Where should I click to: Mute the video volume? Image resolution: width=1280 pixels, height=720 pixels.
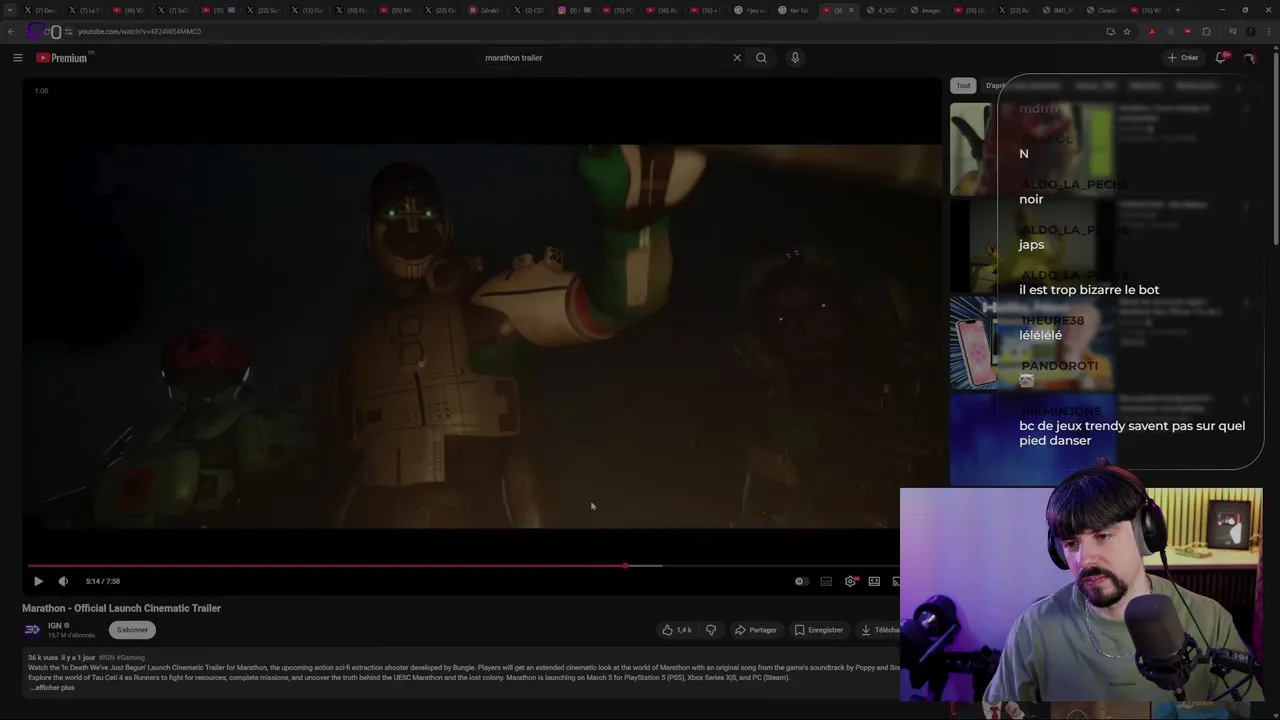(x=63, y=581)
